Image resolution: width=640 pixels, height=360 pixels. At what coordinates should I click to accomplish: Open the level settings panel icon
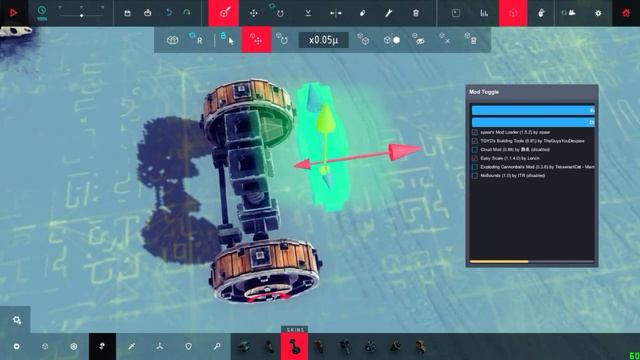[x=456, y=13]
